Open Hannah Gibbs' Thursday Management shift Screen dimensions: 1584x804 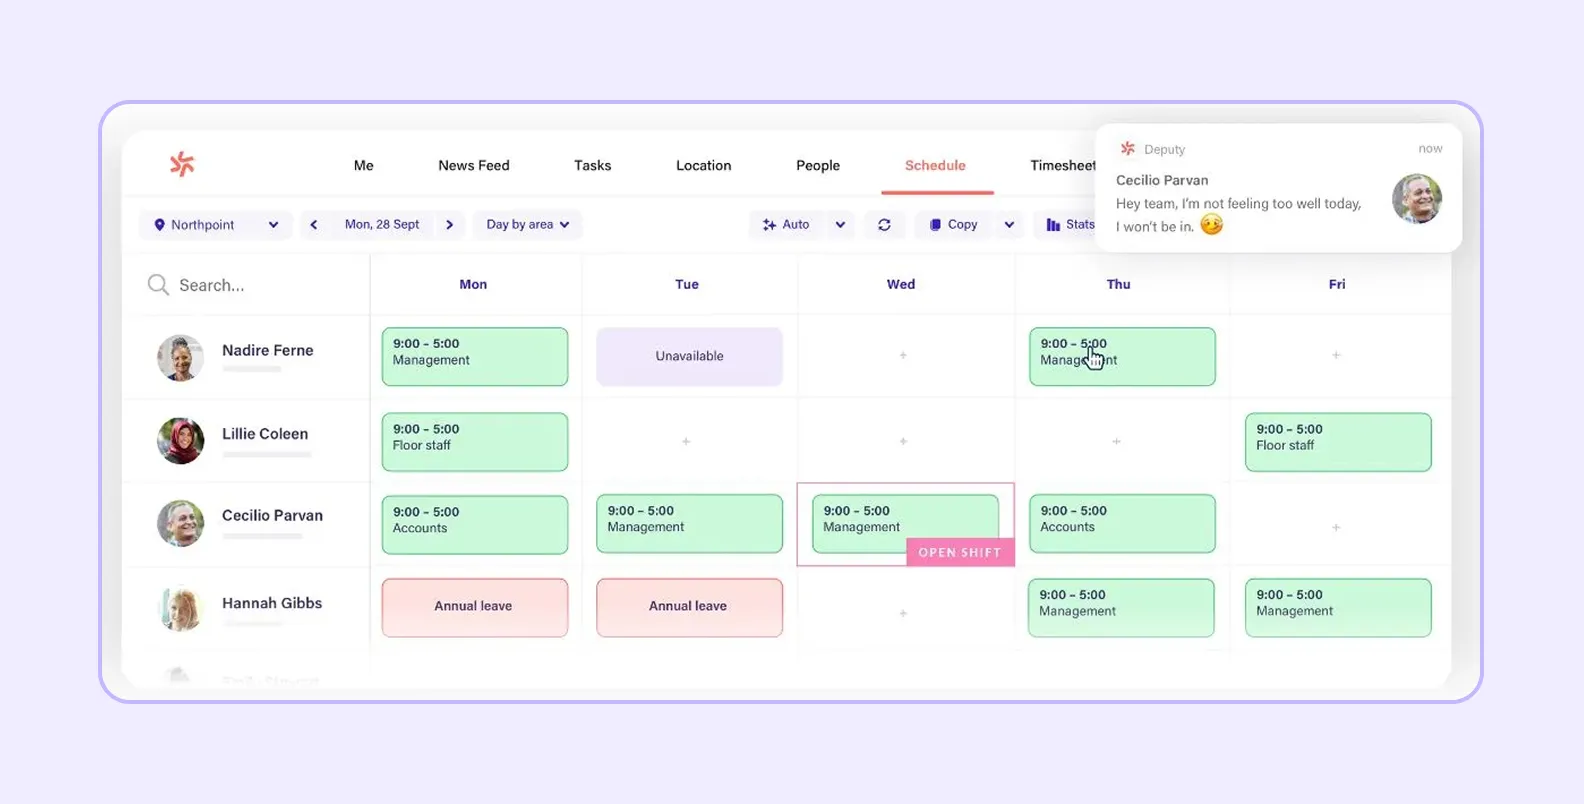click(1121, 608)
